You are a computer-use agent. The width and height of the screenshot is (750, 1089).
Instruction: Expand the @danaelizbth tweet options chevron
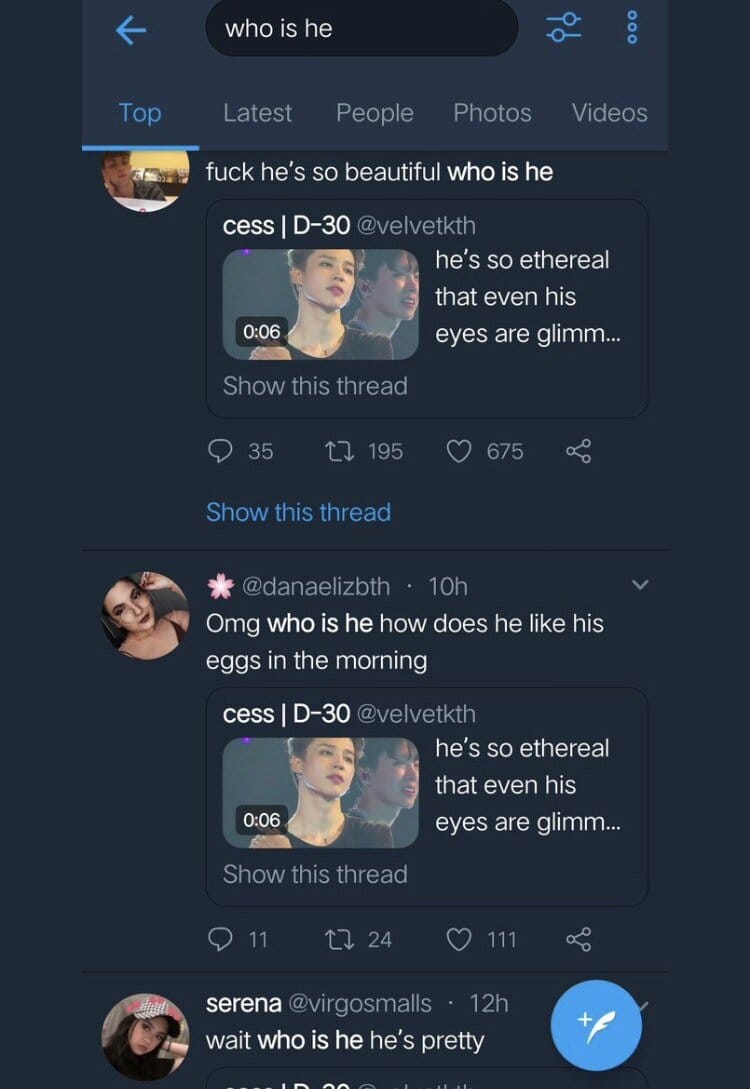pos(640,585)
